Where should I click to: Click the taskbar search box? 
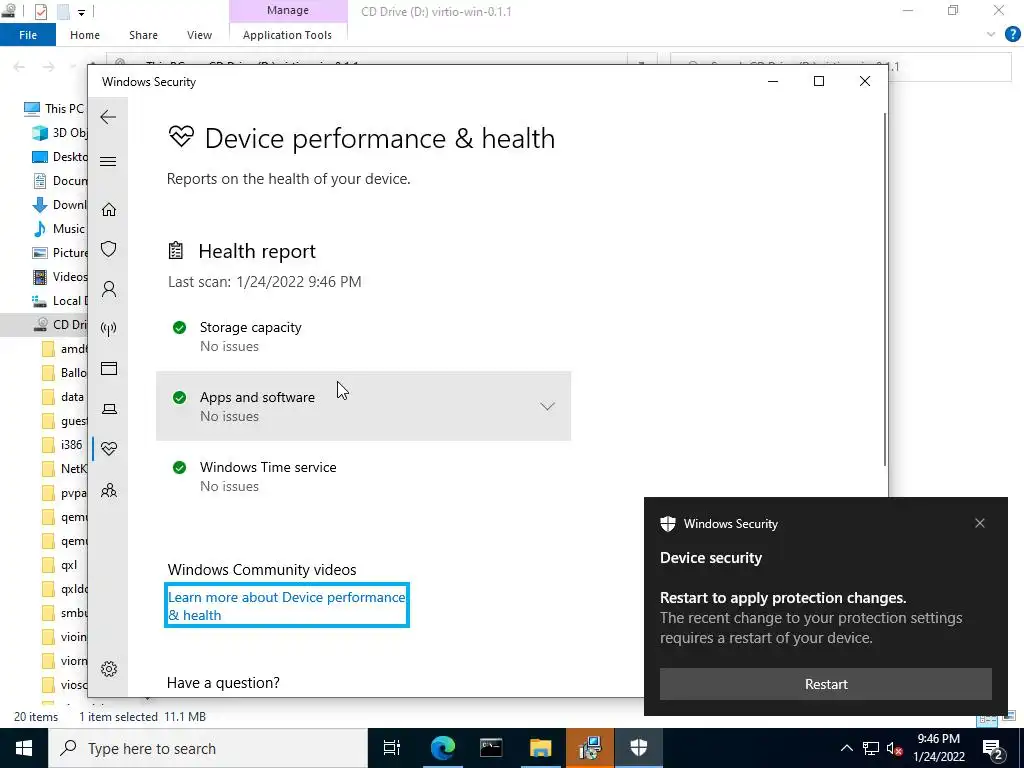point(208,748)
